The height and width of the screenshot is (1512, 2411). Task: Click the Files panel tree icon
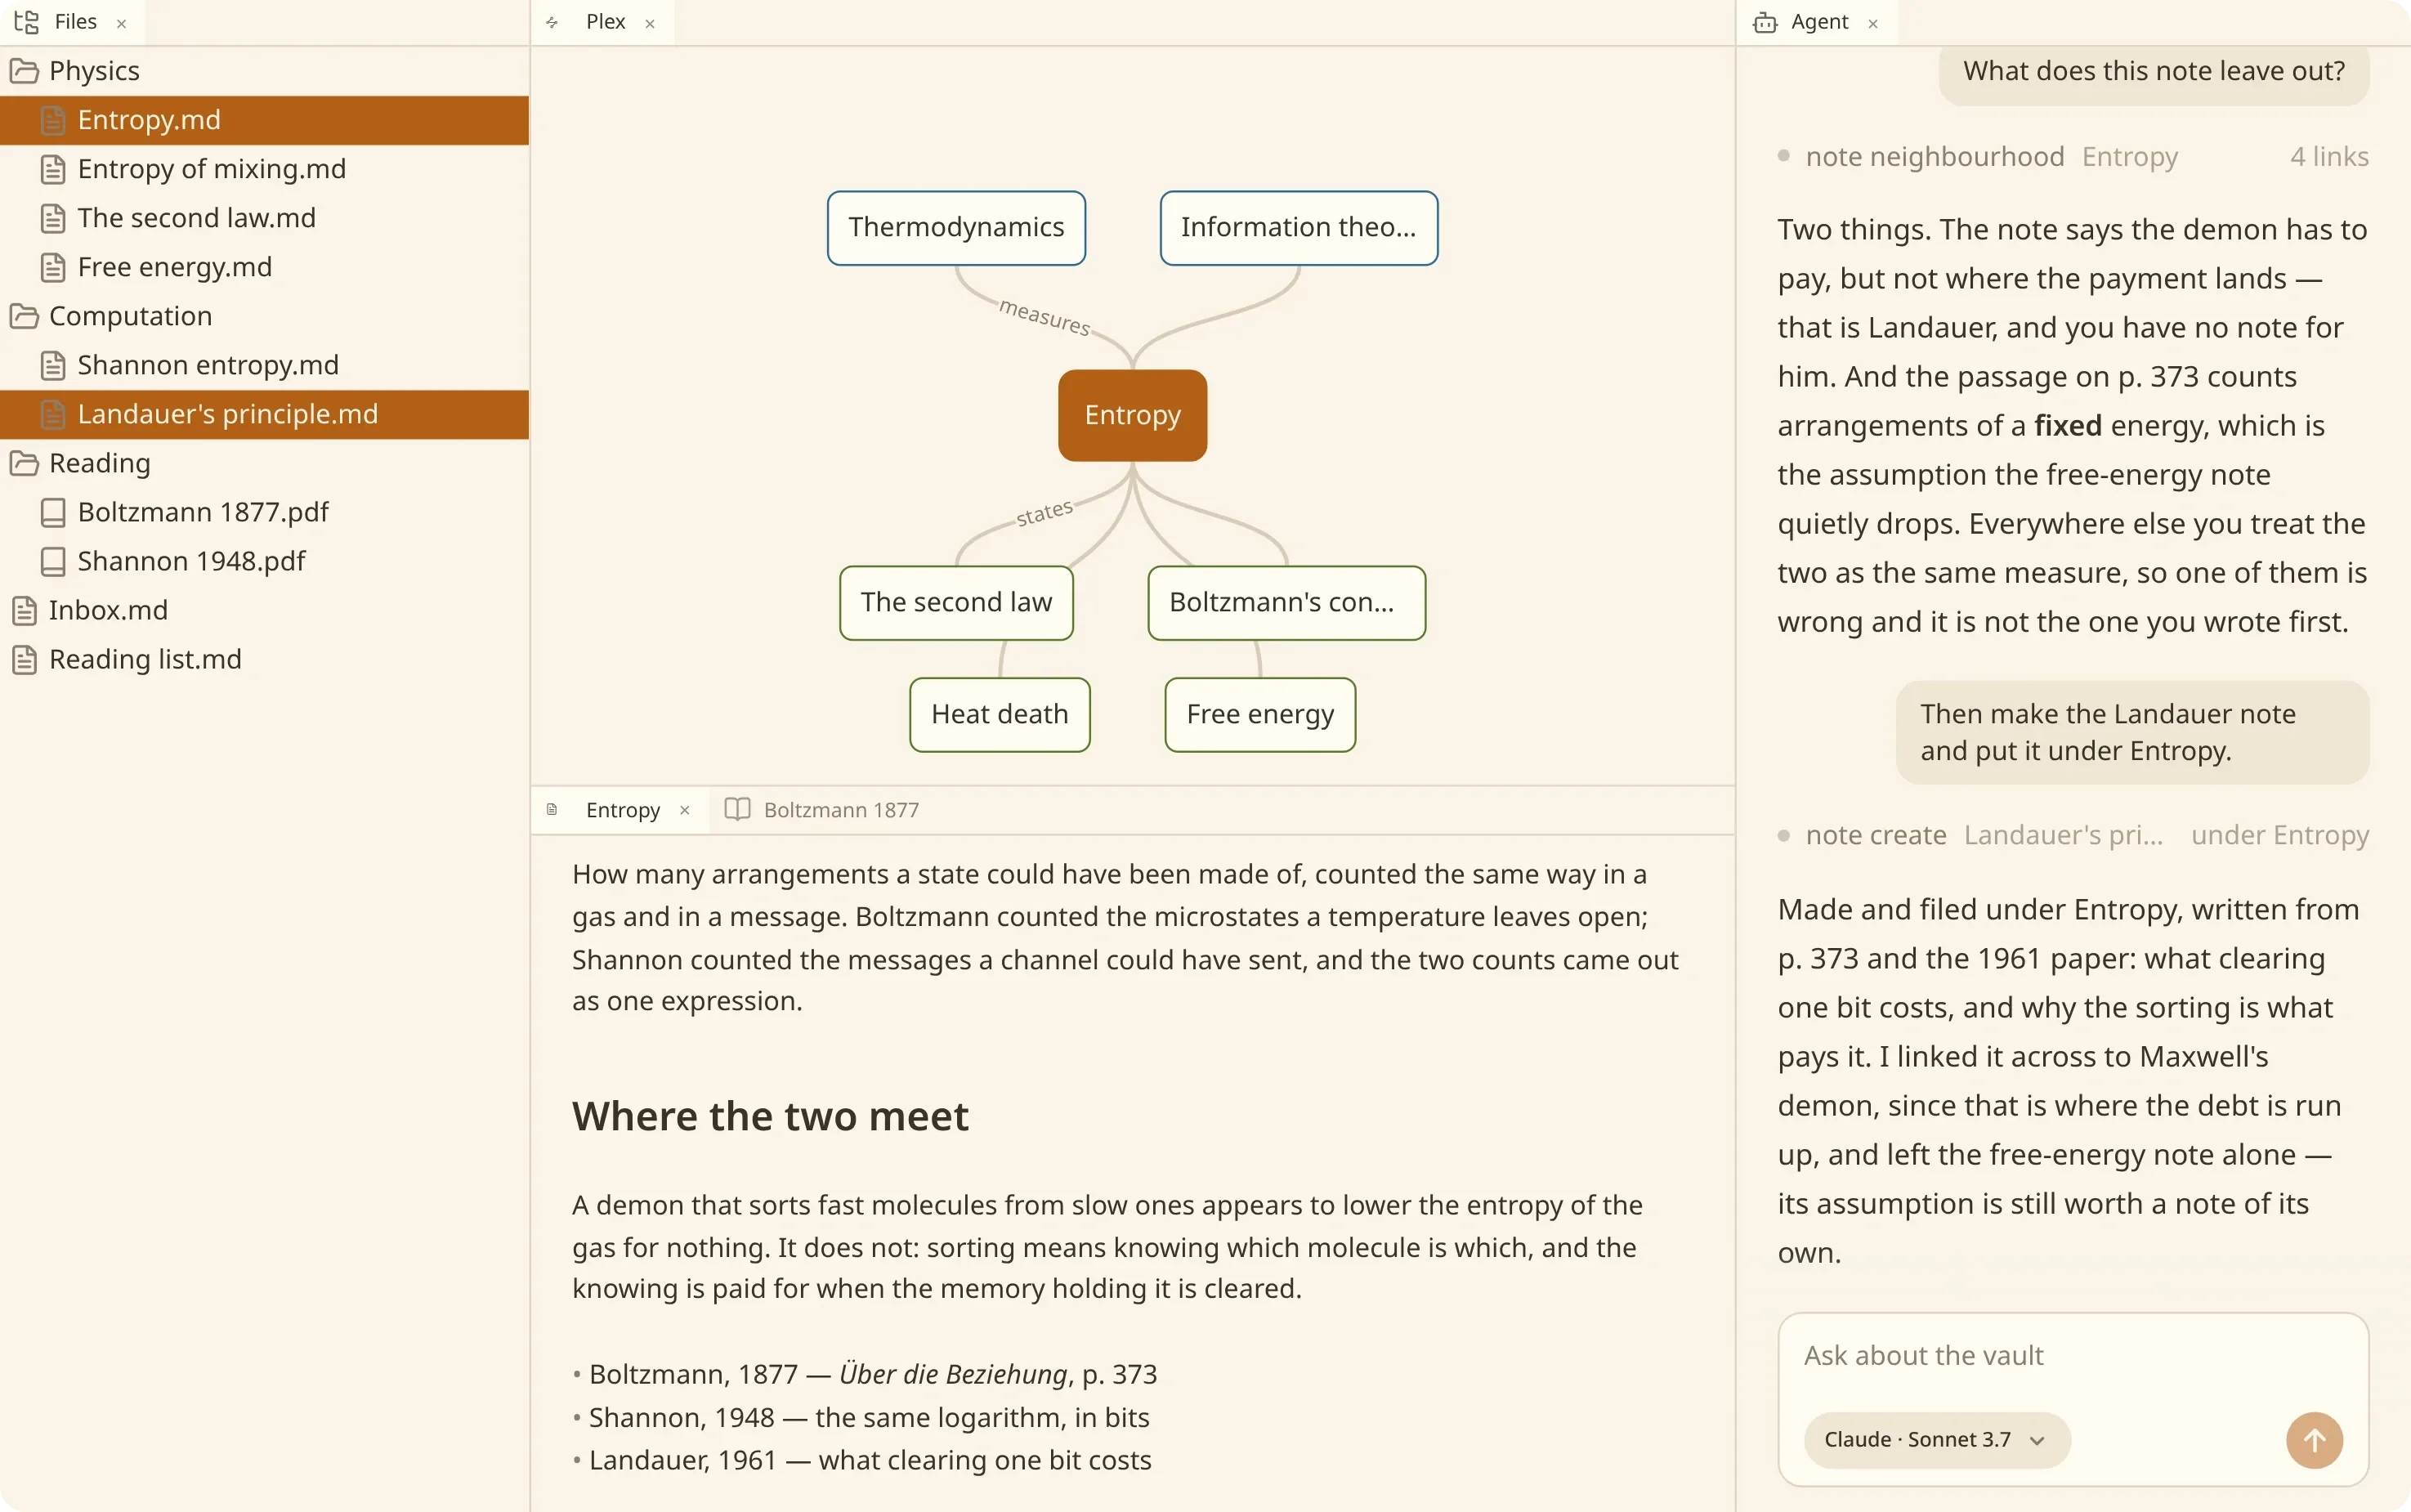pos(27,22)
